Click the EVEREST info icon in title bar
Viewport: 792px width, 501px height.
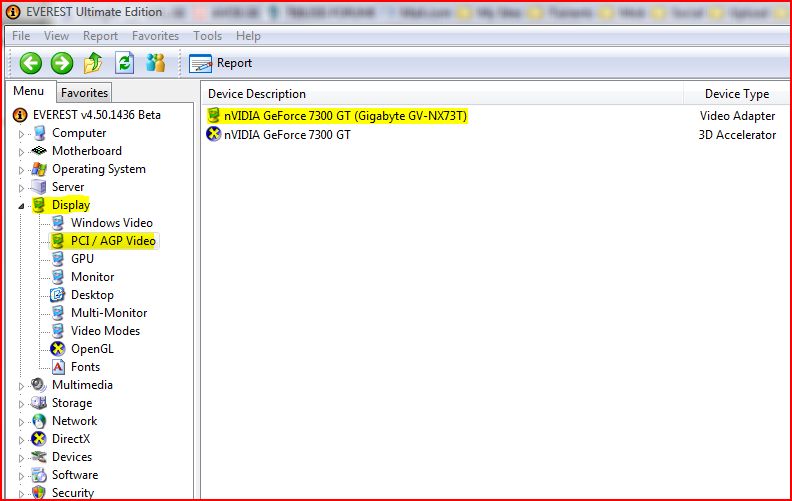[13, 12]
